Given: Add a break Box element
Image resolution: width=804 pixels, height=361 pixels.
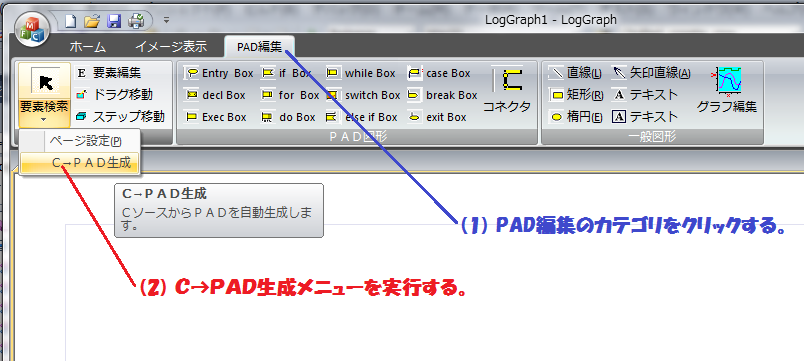Looking at the screenshot, I should (x=443, y=95).
